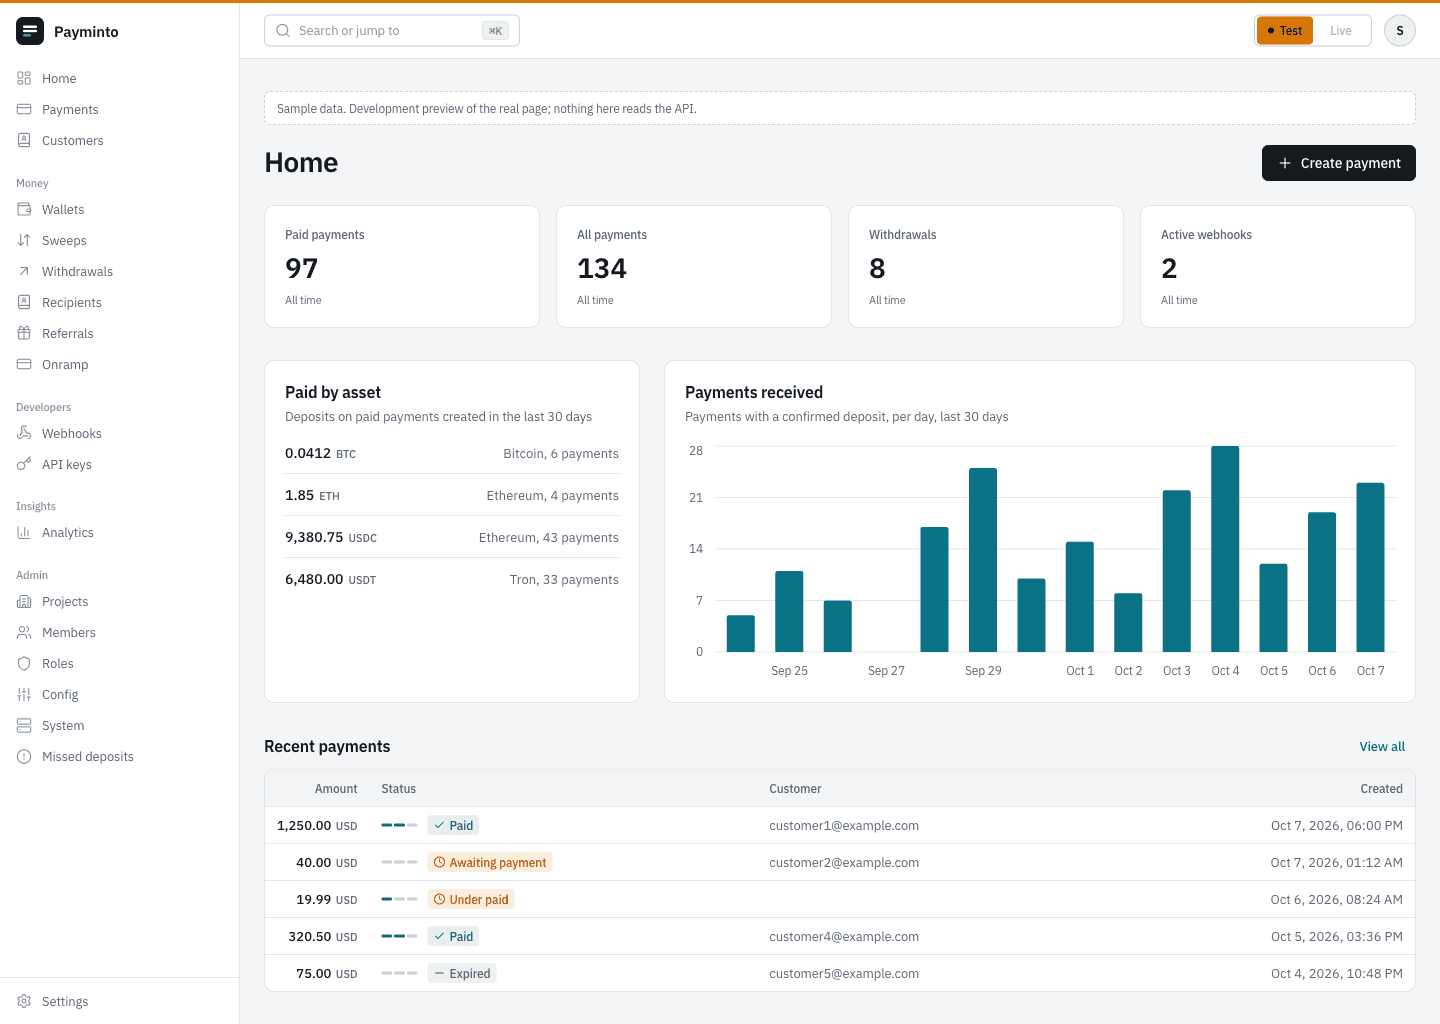
Task: Open the Withdrawals stat card
Action: (986, 266)
